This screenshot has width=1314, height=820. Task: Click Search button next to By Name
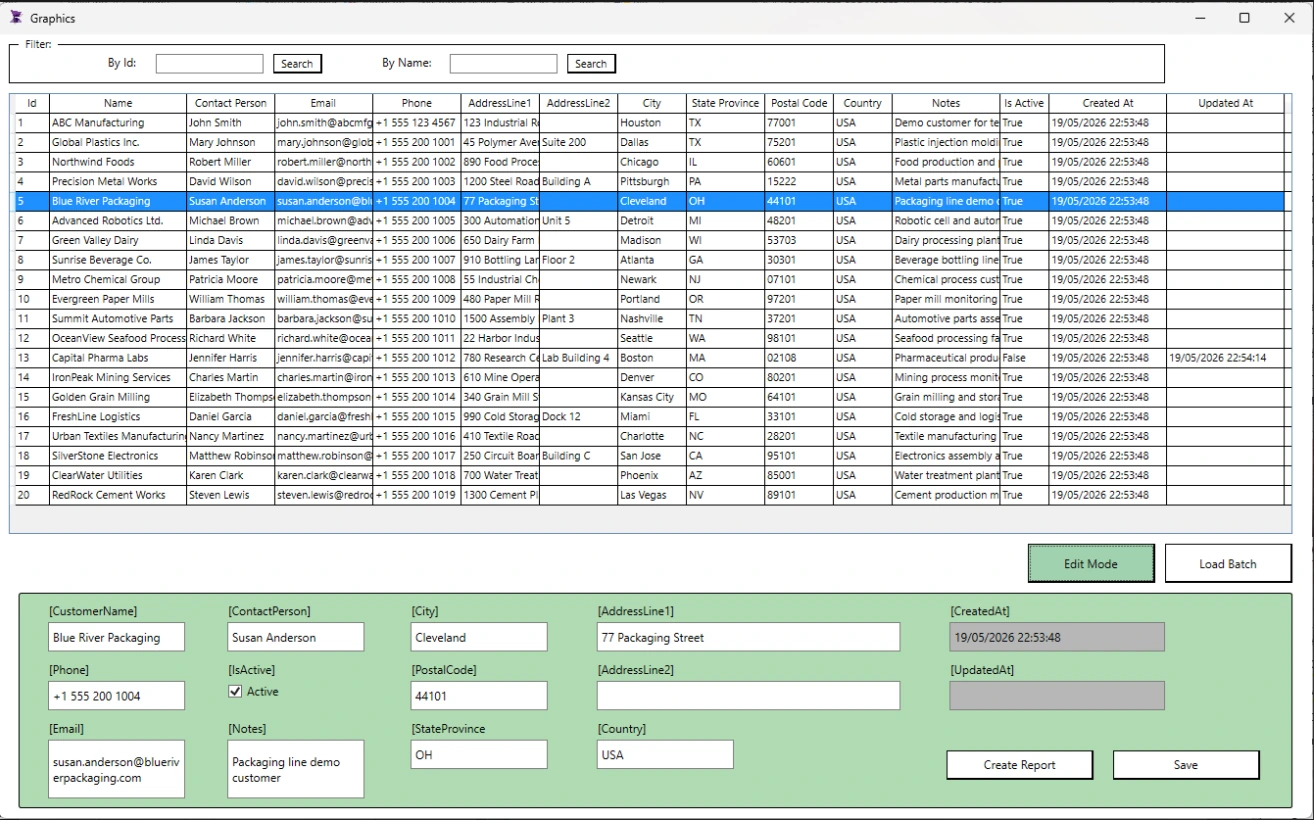coord(591,64)
